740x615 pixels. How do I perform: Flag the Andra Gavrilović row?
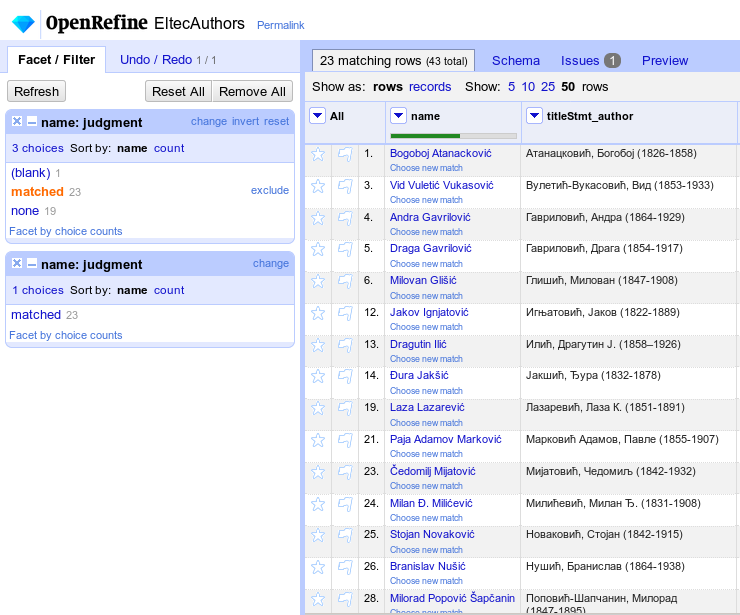(x=345, y=218)
